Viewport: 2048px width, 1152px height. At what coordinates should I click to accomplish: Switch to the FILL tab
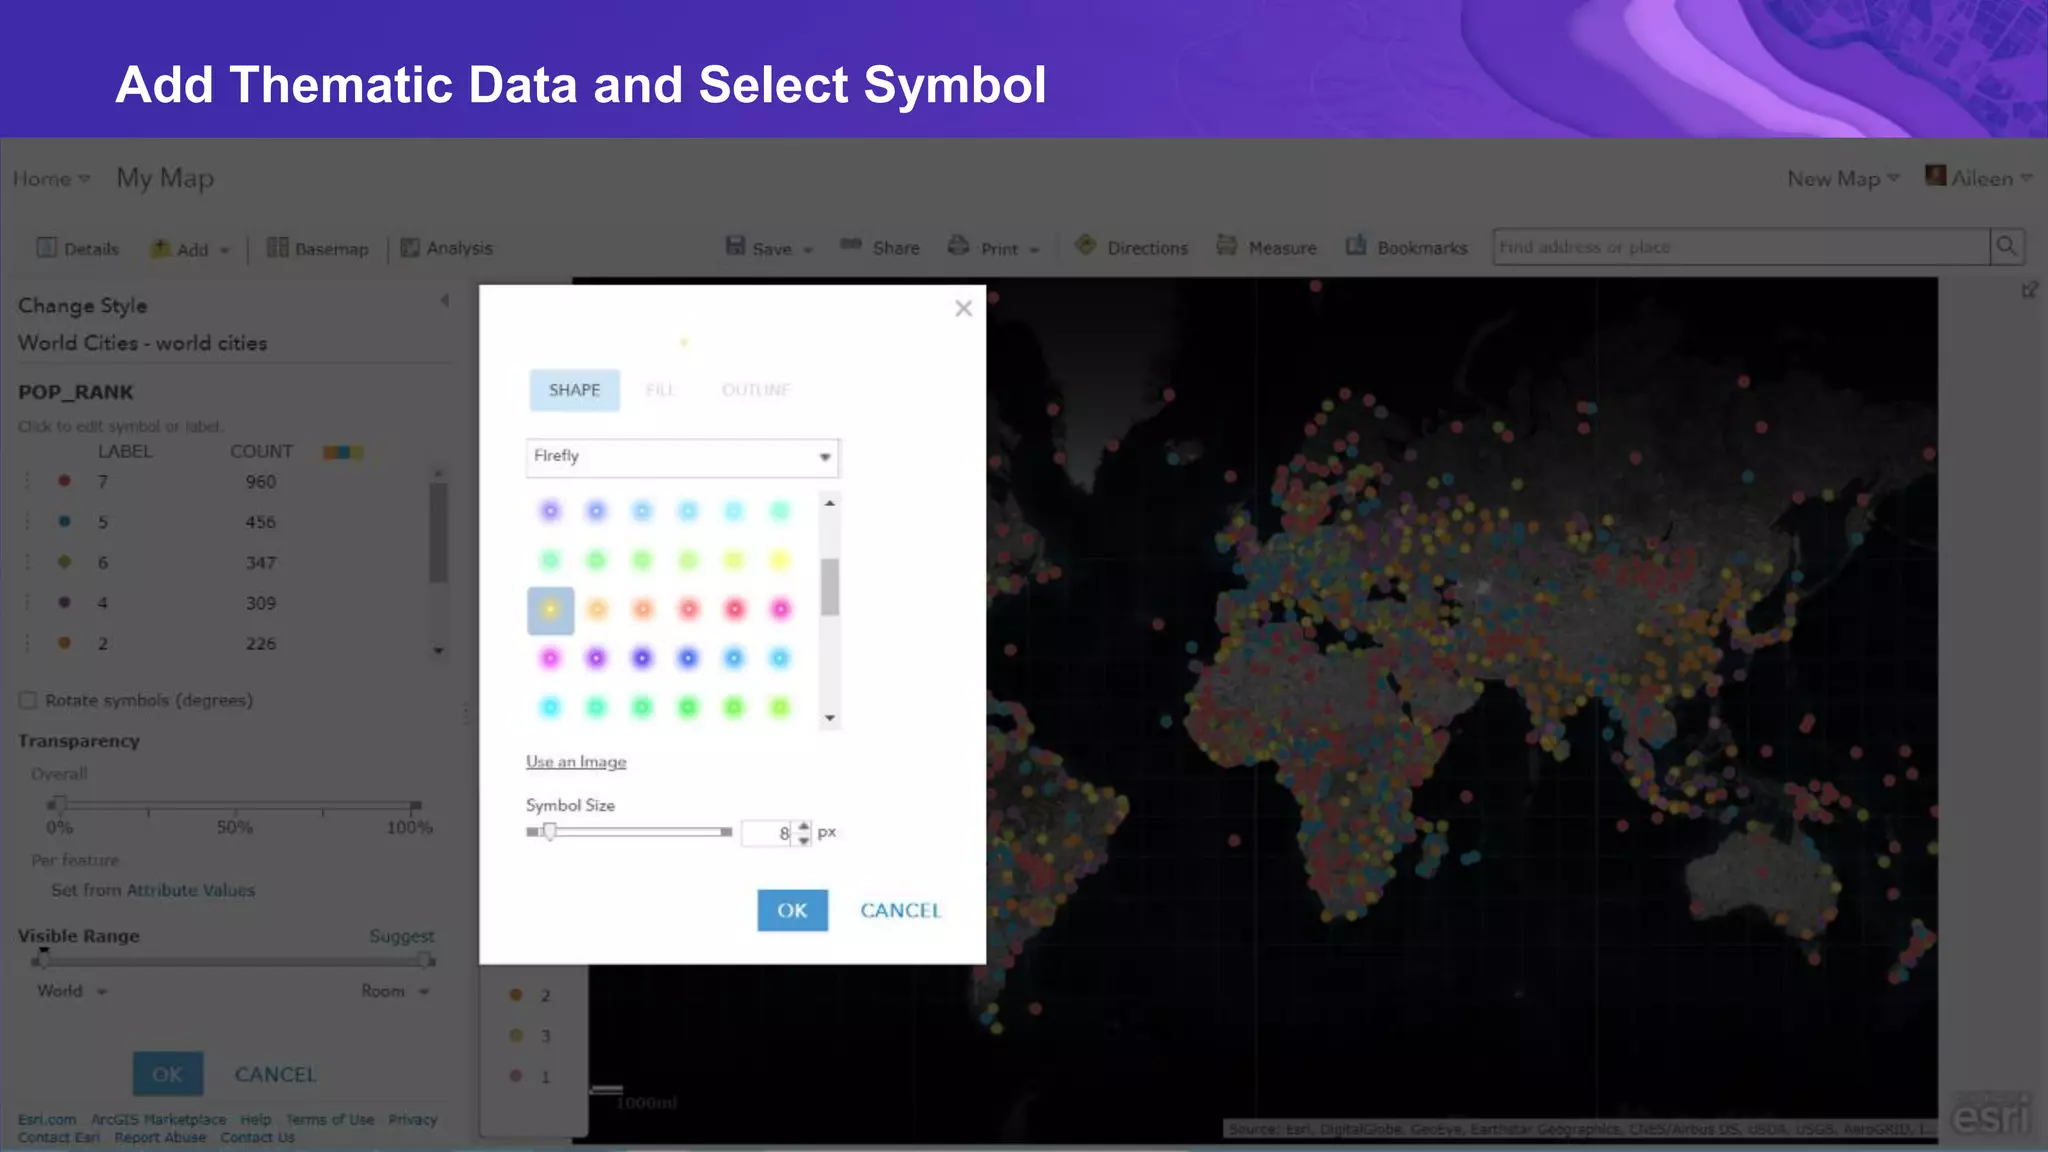[660, 390]
